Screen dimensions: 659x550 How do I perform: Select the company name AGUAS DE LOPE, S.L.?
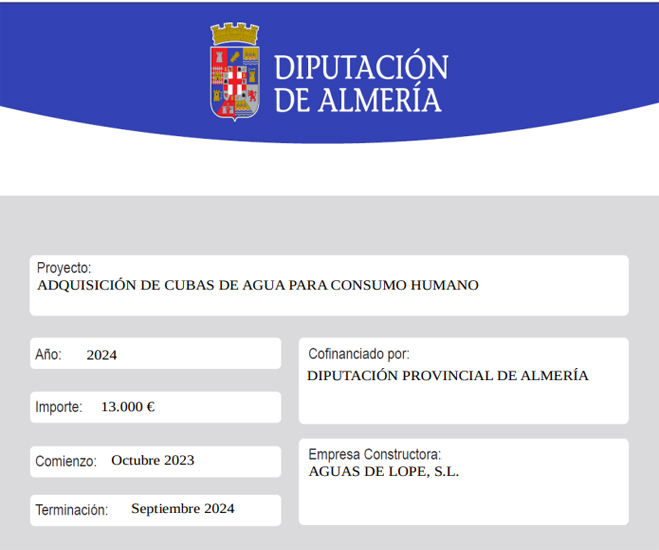click(384, 471)
